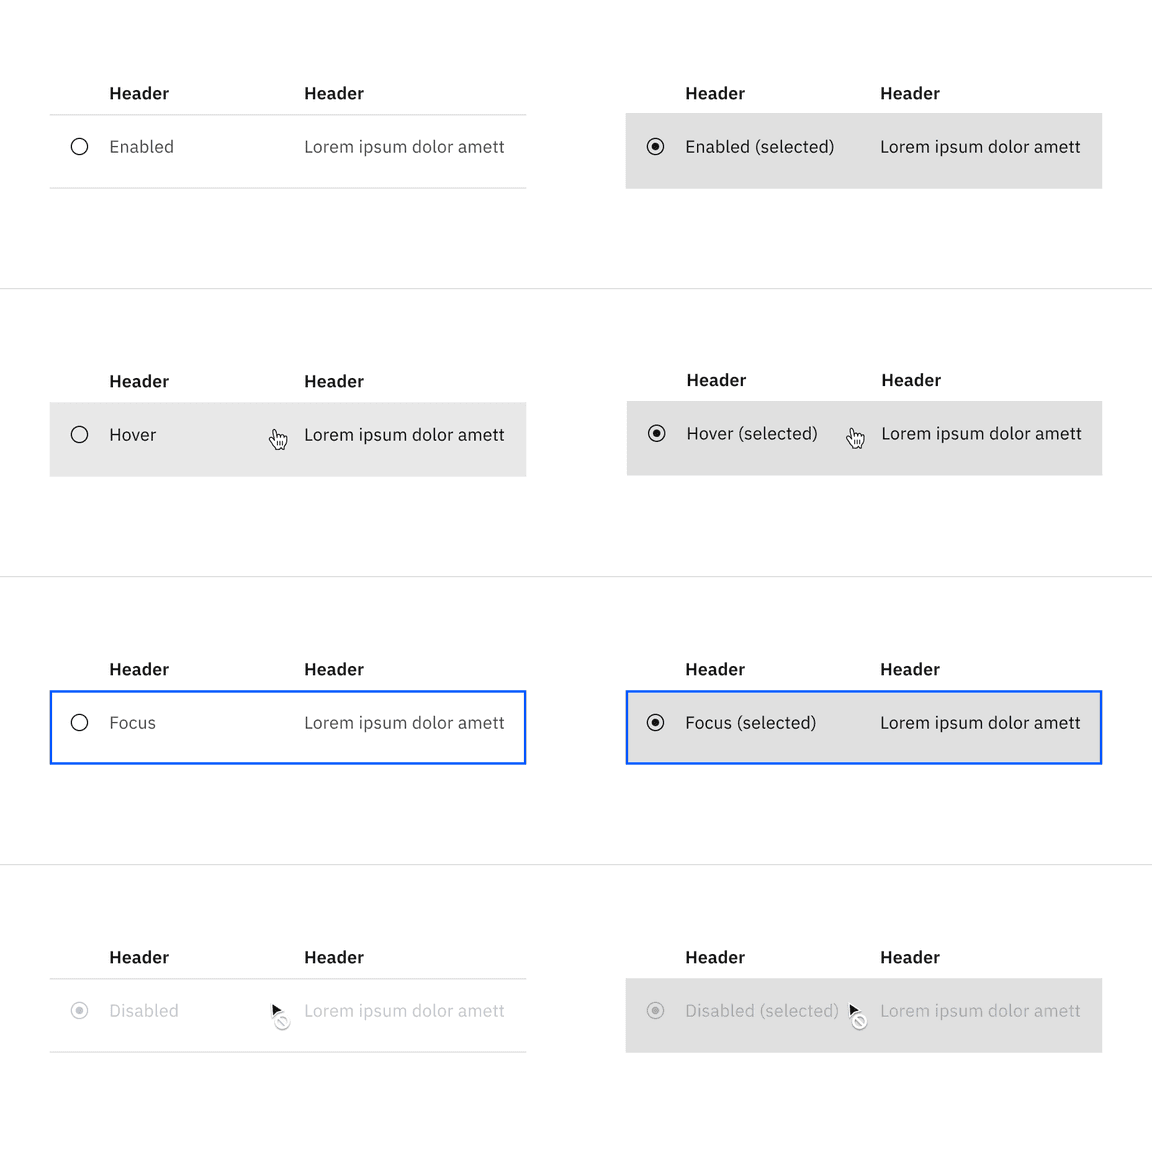This screenshot has width=1152, height=1152.
Task: Click the Lorem ipsum text in Enabled row
Action: click(404, 147)
